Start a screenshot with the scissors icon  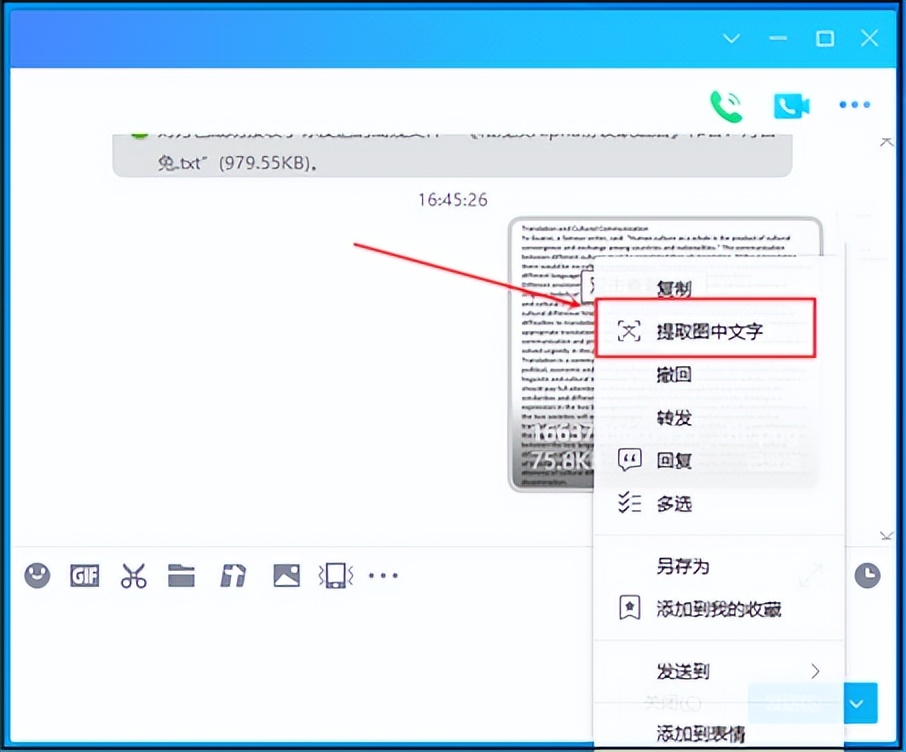[x=132, y=575]
